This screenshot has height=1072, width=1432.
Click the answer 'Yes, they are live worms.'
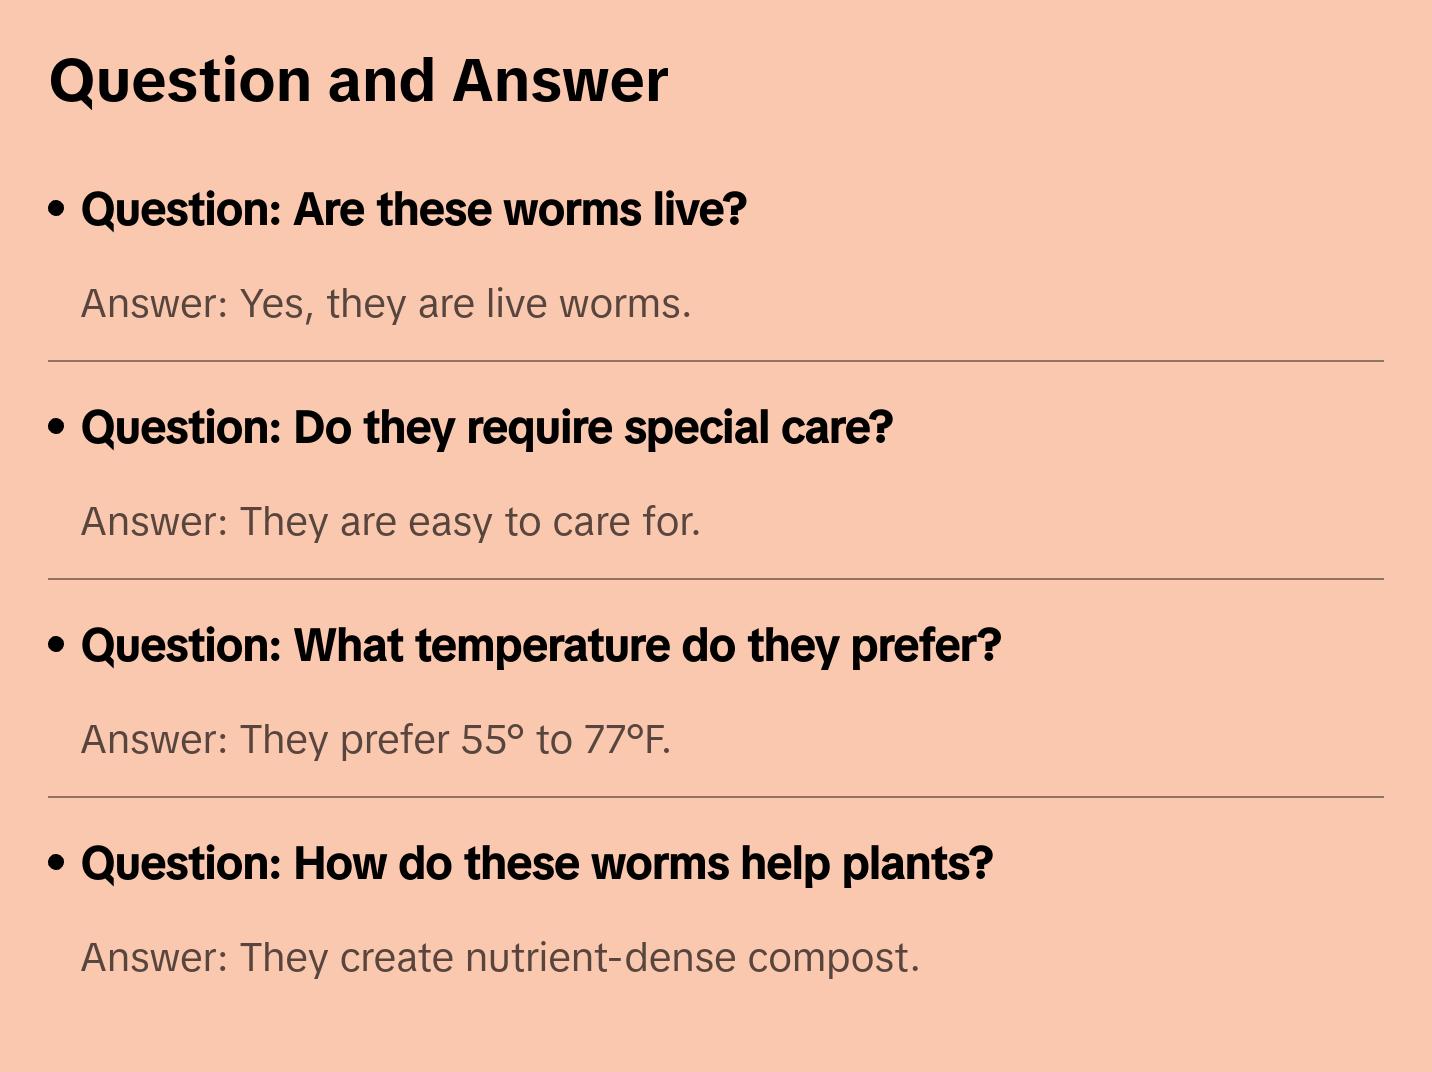pyautogui.click(x=386, y=304)
